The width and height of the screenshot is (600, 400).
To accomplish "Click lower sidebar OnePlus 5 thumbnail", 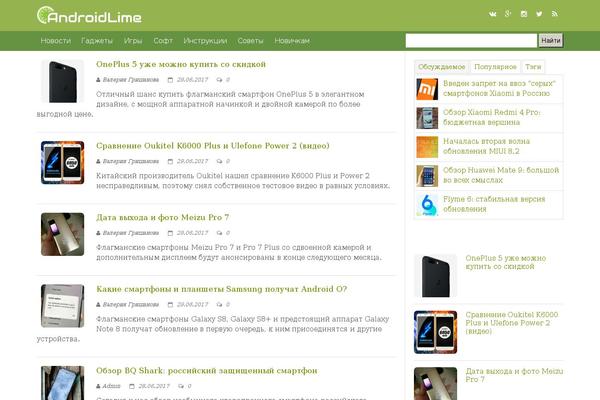I will coord(435,276).
